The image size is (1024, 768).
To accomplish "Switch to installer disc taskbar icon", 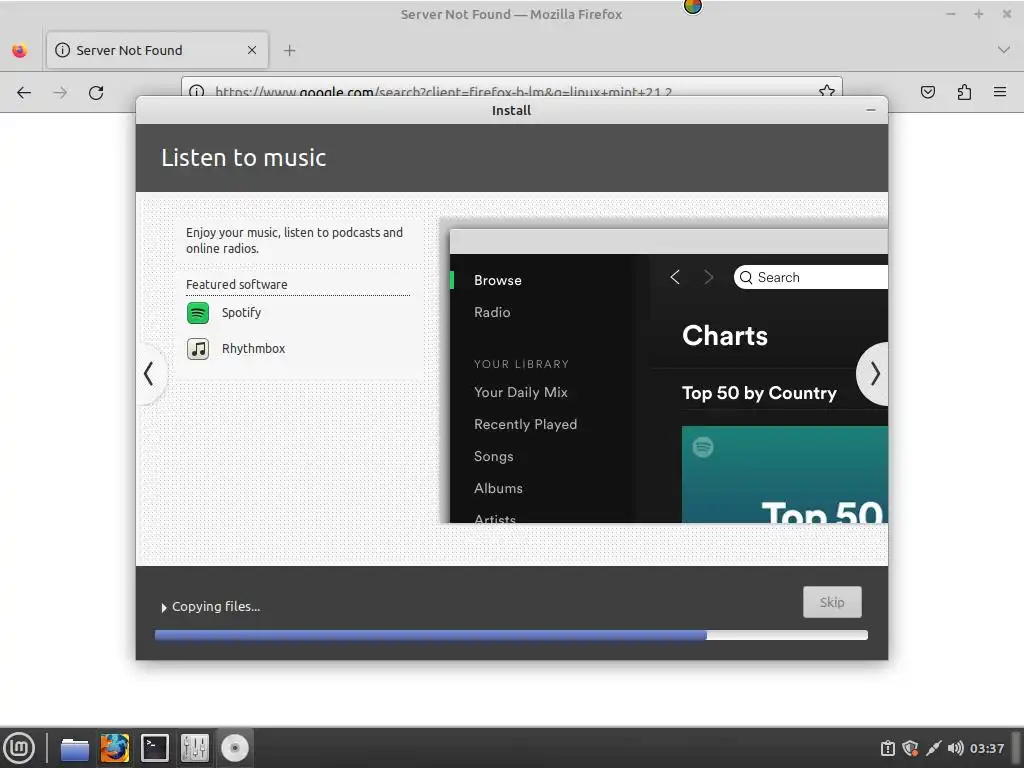I will click(x=234, y=748).
